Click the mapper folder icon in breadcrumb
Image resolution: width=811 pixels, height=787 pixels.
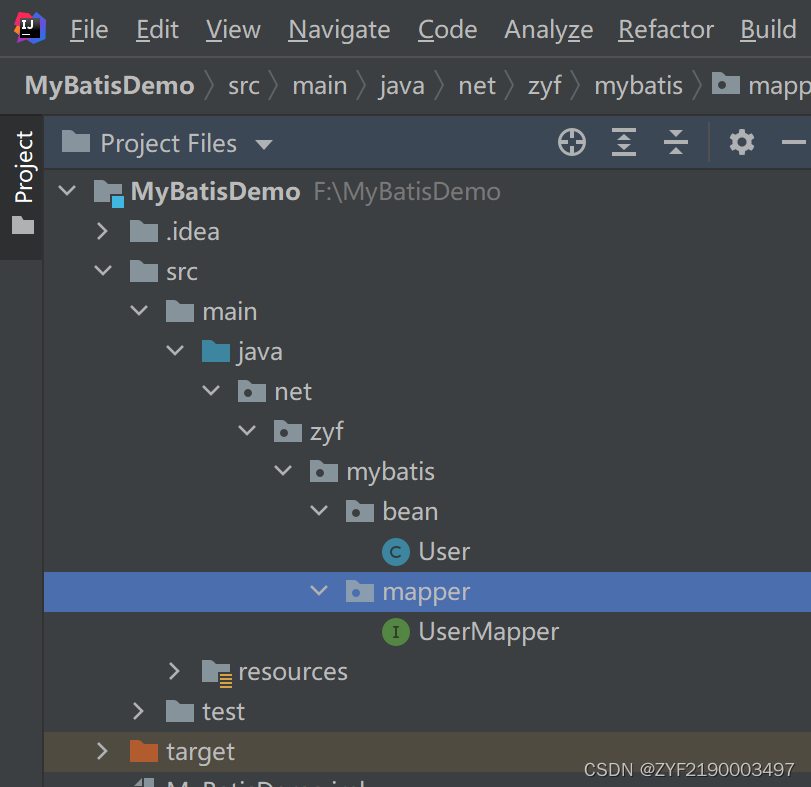coord(726,83)
